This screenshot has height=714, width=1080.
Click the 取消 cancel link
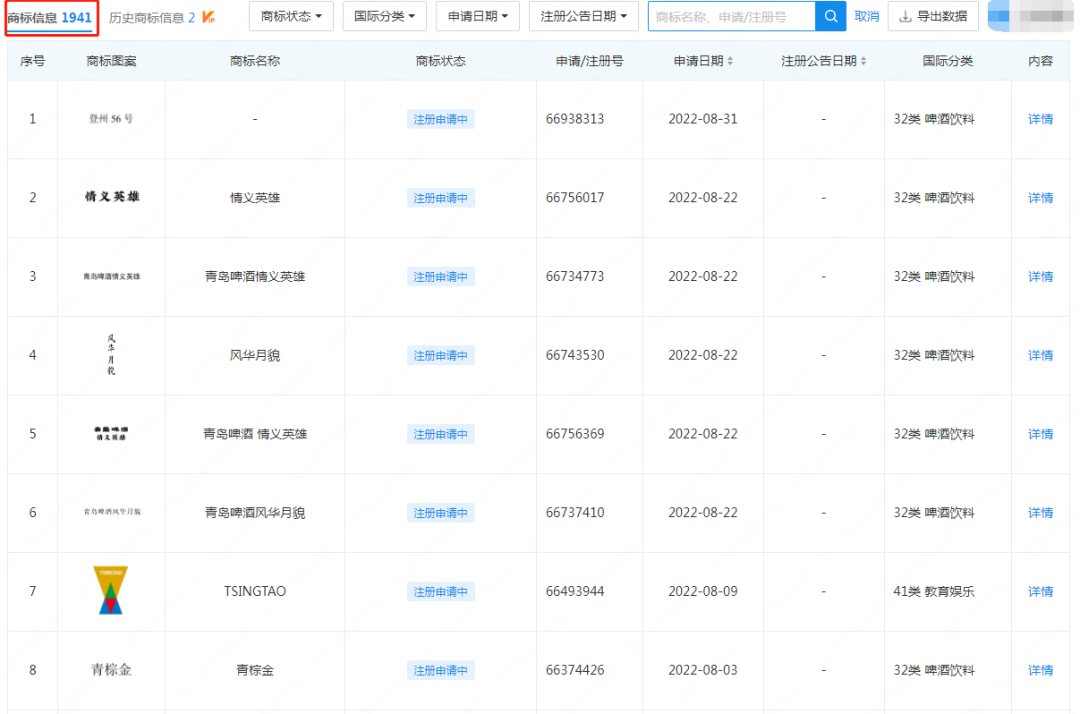pos(866,16)
